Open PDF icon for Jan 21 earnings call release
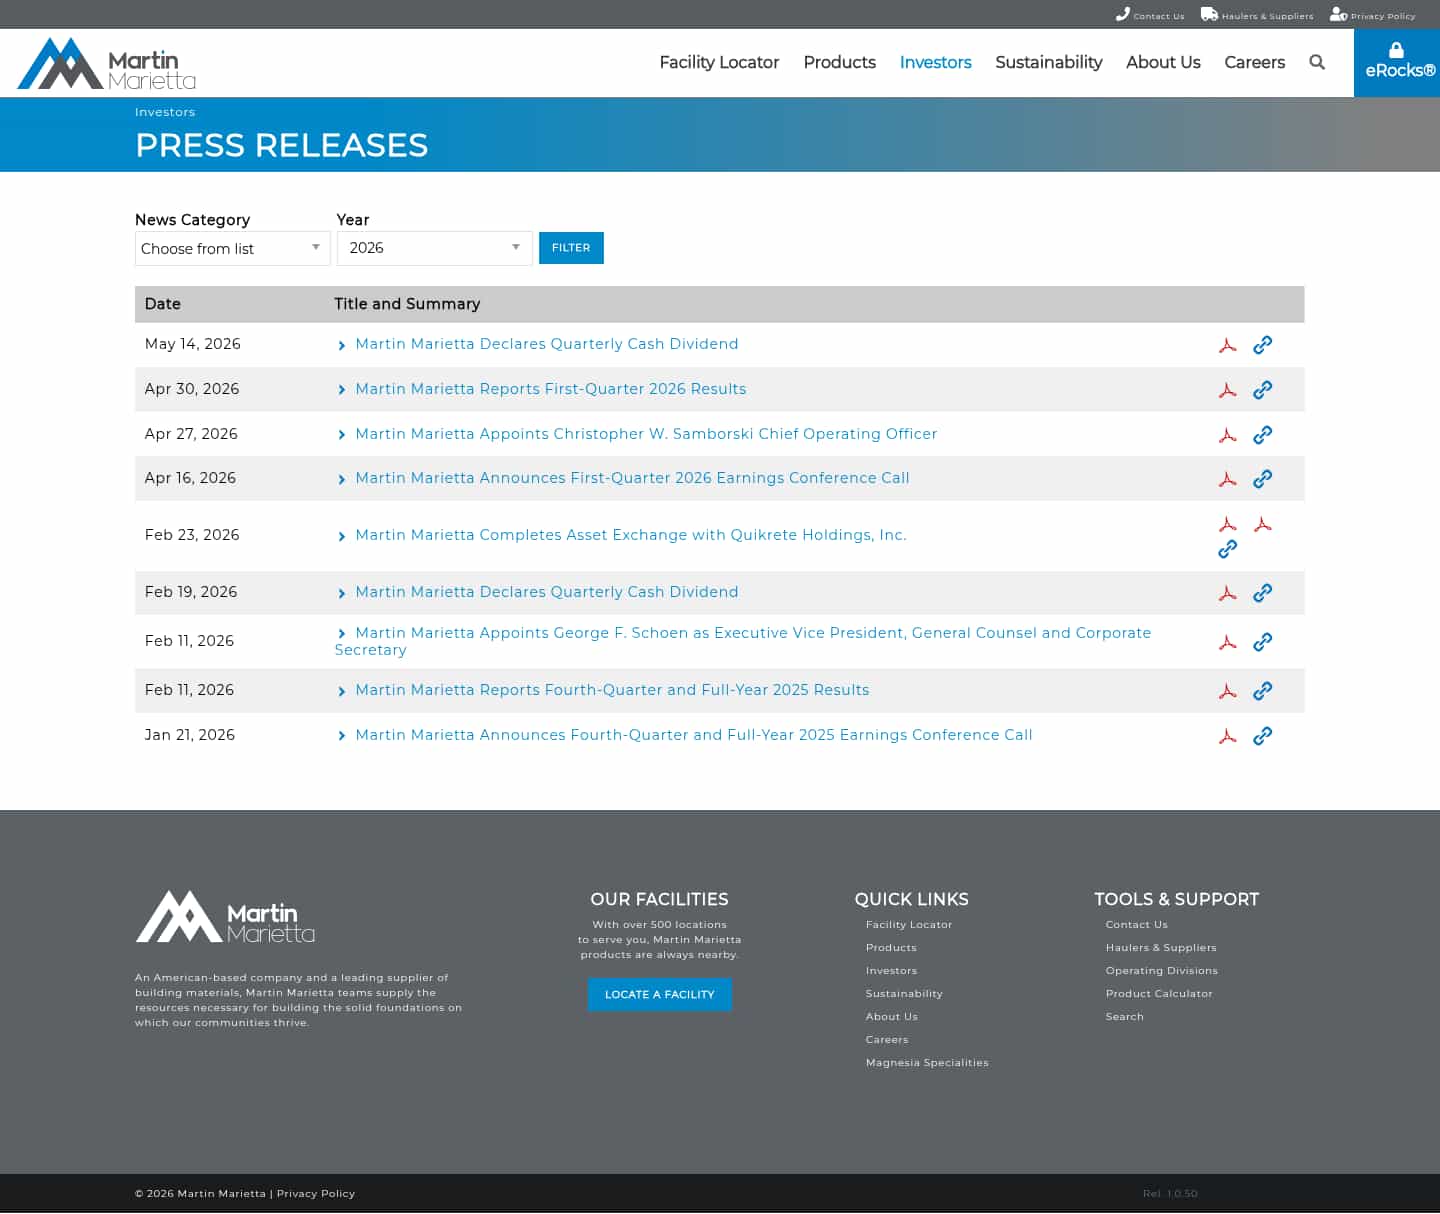 1228,736
